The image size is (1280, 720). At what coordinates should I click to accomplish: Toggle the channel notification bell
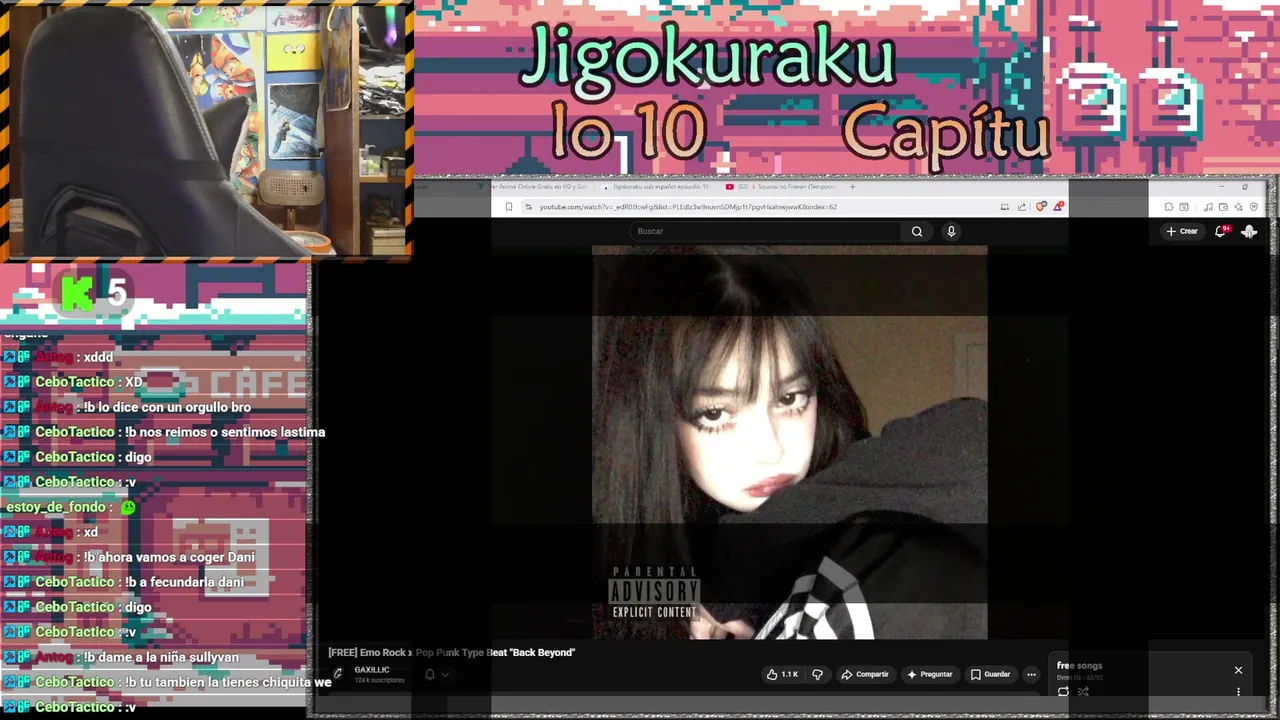(x=430, y=674)
